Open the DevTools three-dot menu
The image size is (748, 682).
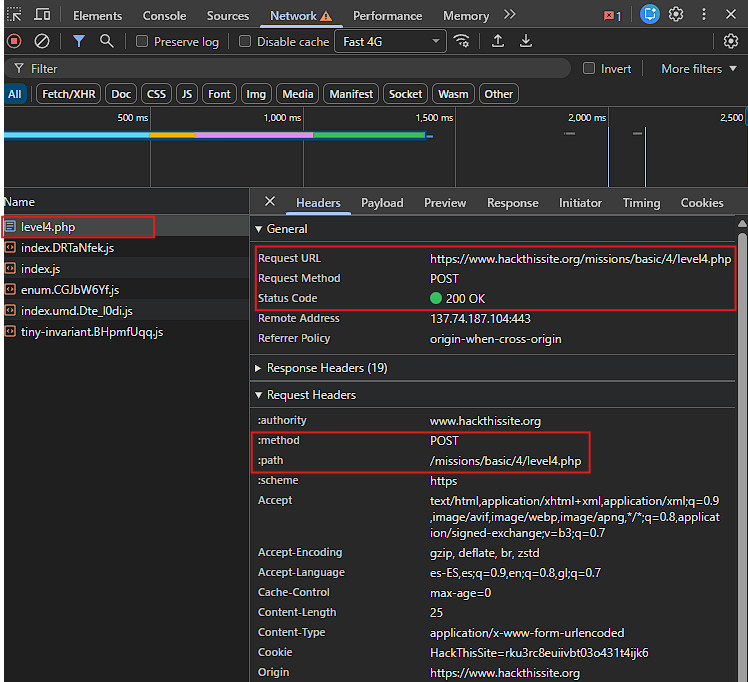[704, 14]
